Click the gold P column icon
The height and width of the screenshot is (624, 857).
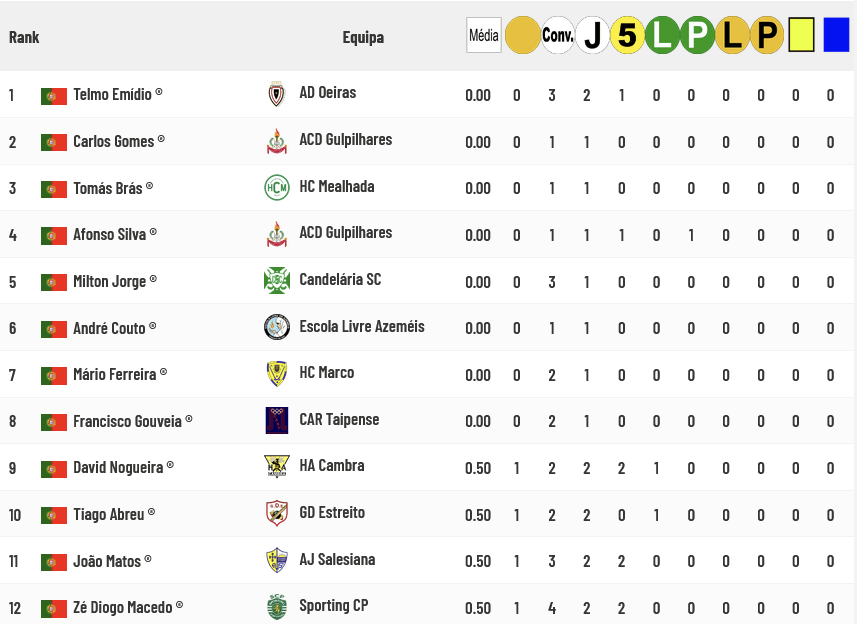pos(767,36)
